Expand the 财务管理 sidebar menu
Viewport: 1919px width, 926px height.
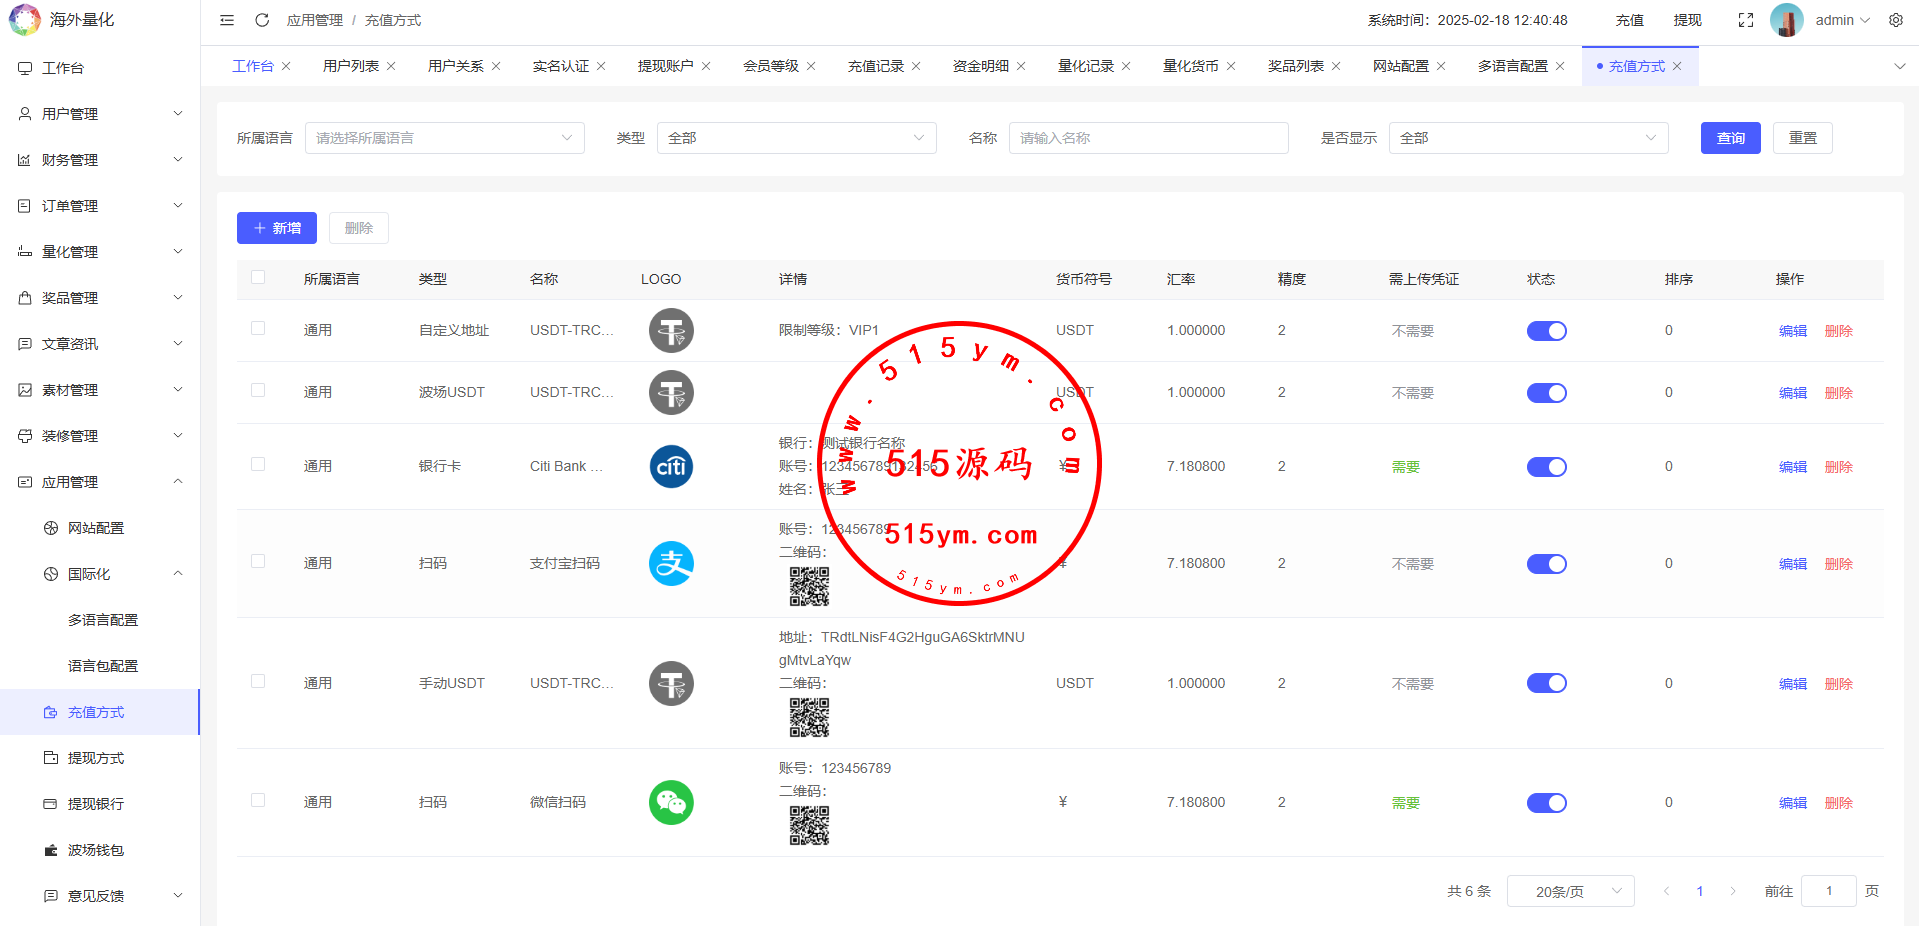[x=100, y=160]
